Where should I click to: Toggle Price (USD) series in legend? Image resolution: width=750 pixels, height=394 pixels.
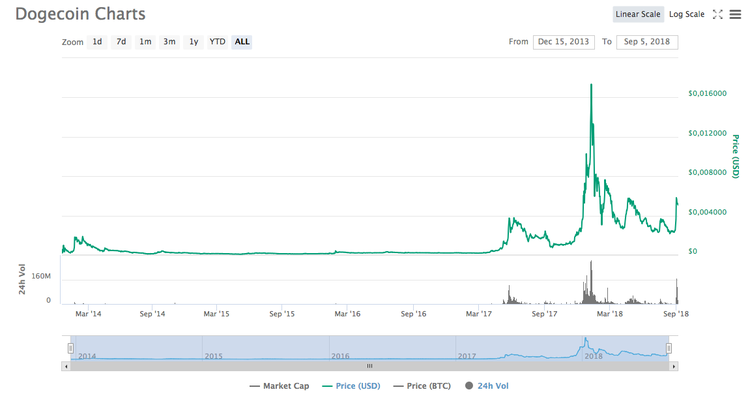tap(352, 386)
